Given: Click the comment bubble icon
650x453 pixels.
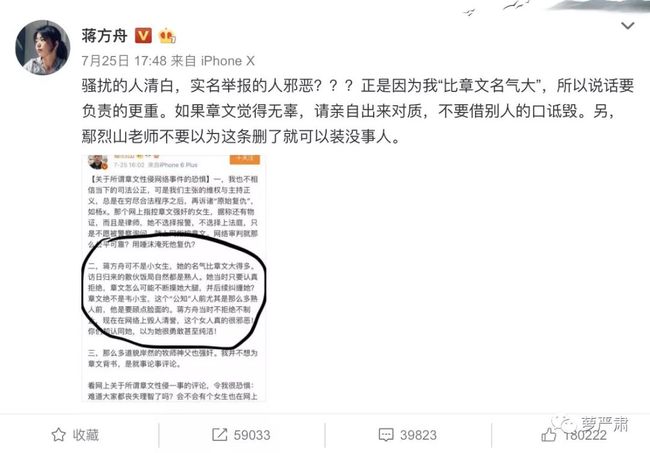Looking at the screenshot, I should 386,435.
